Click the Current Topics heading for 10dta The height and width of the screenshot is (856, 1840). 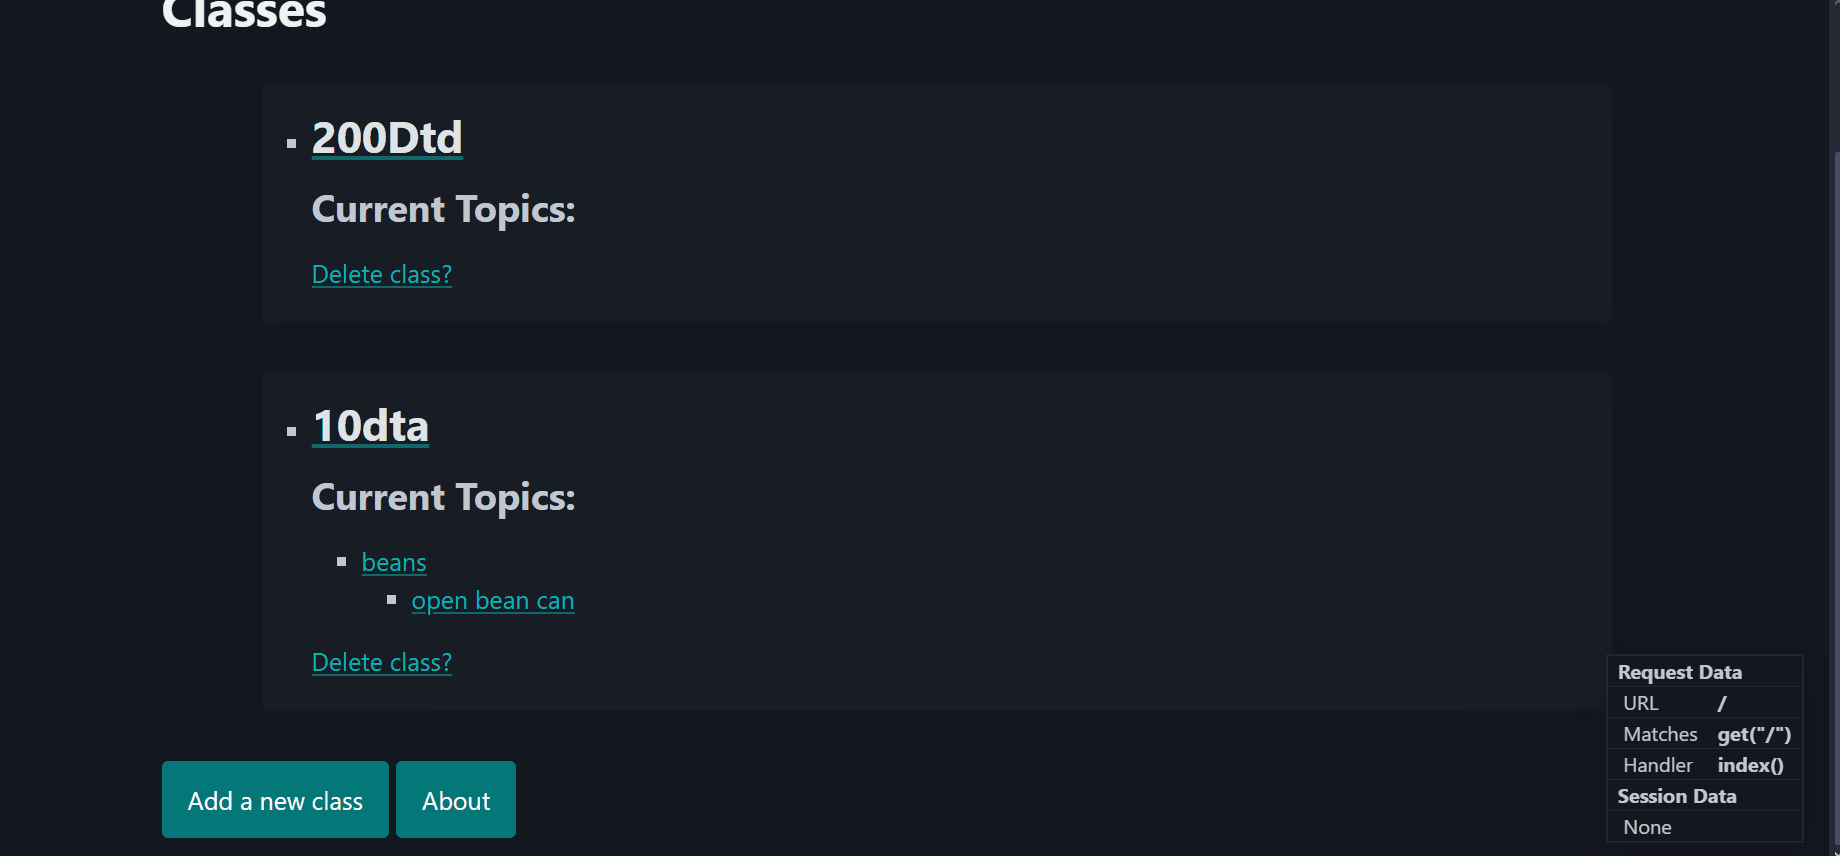pyautogui.click(x=443, y=497)
